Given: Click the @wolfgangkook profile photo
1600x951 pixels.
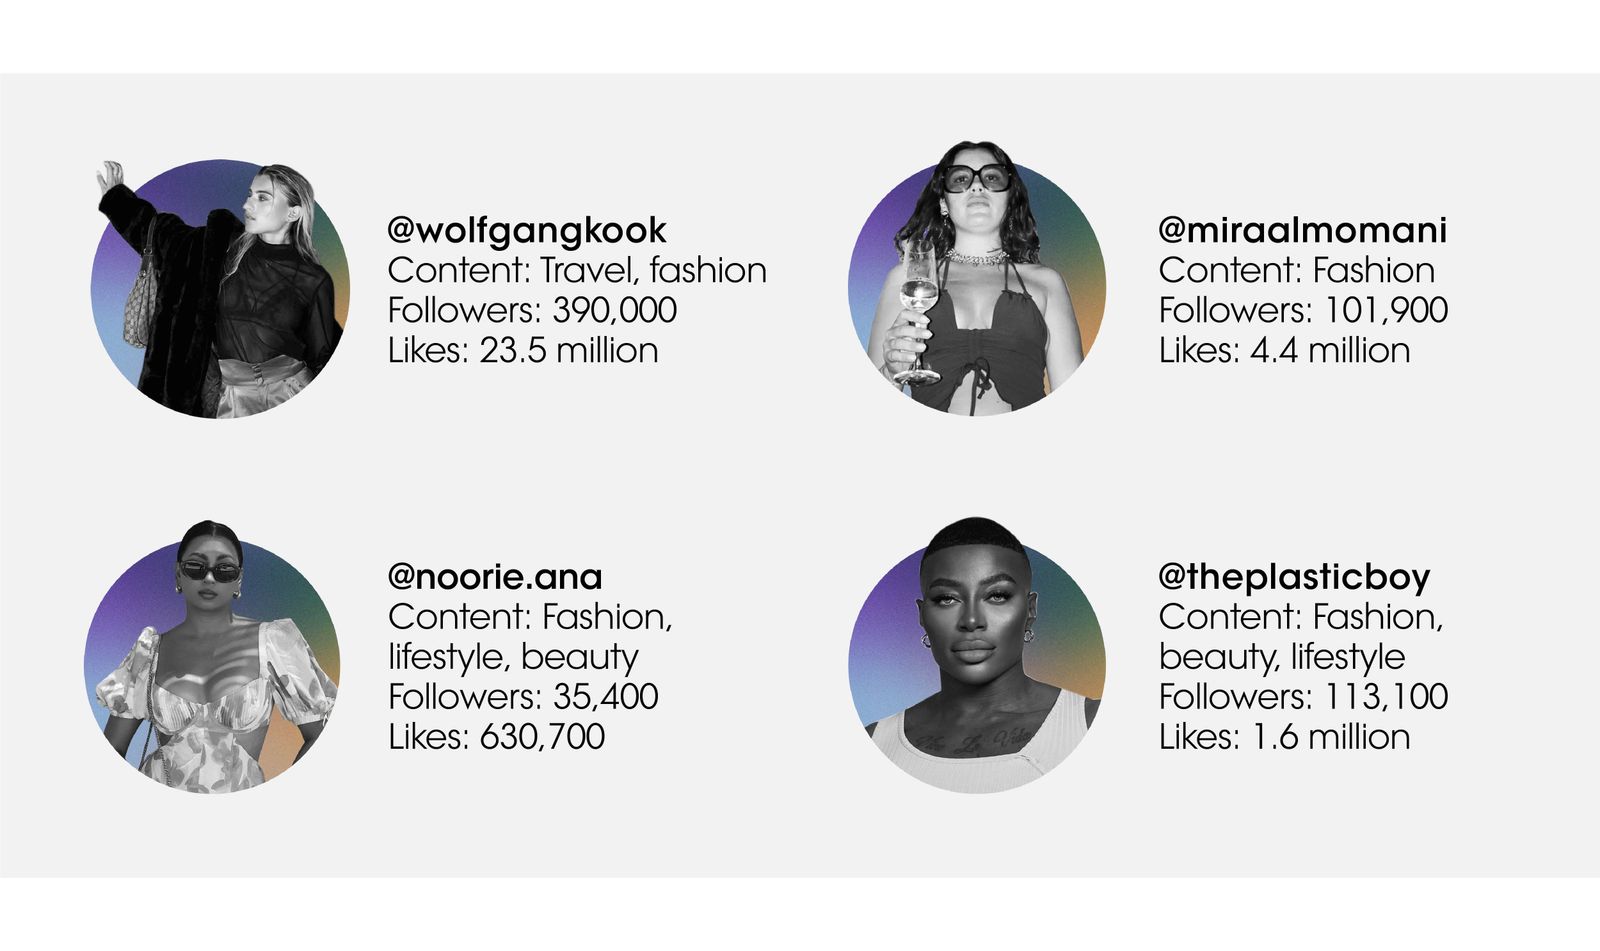Looking at the screenshot, I should 221,288.
